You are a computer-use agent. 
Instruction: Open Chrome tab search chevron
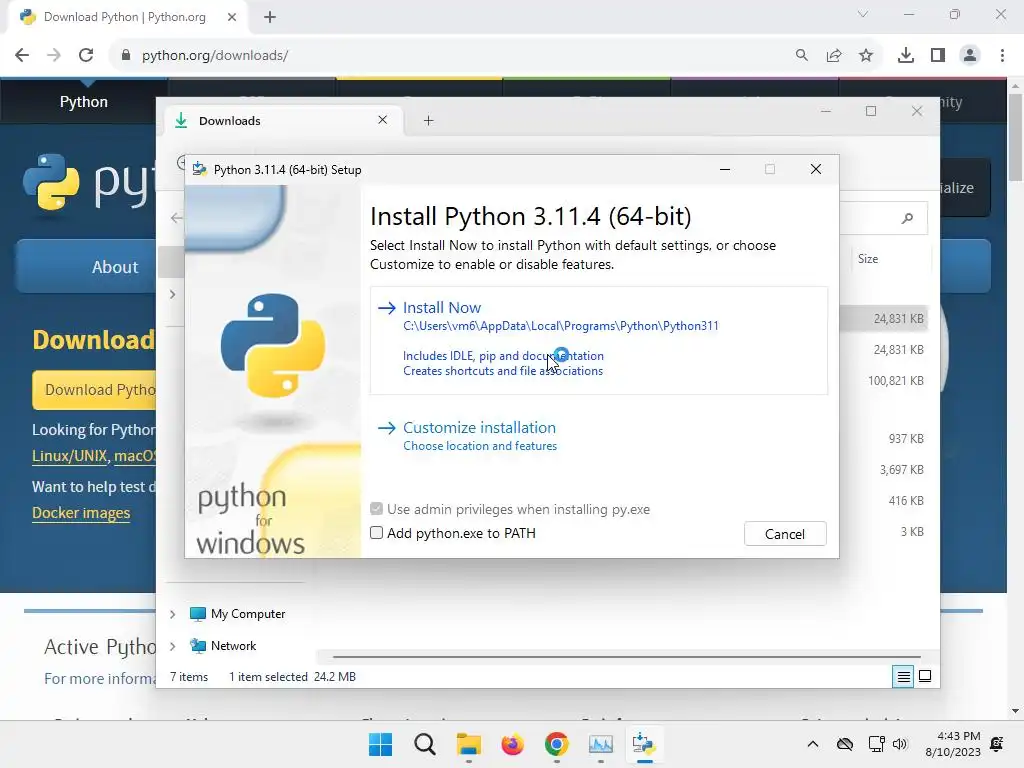point(863,14)
